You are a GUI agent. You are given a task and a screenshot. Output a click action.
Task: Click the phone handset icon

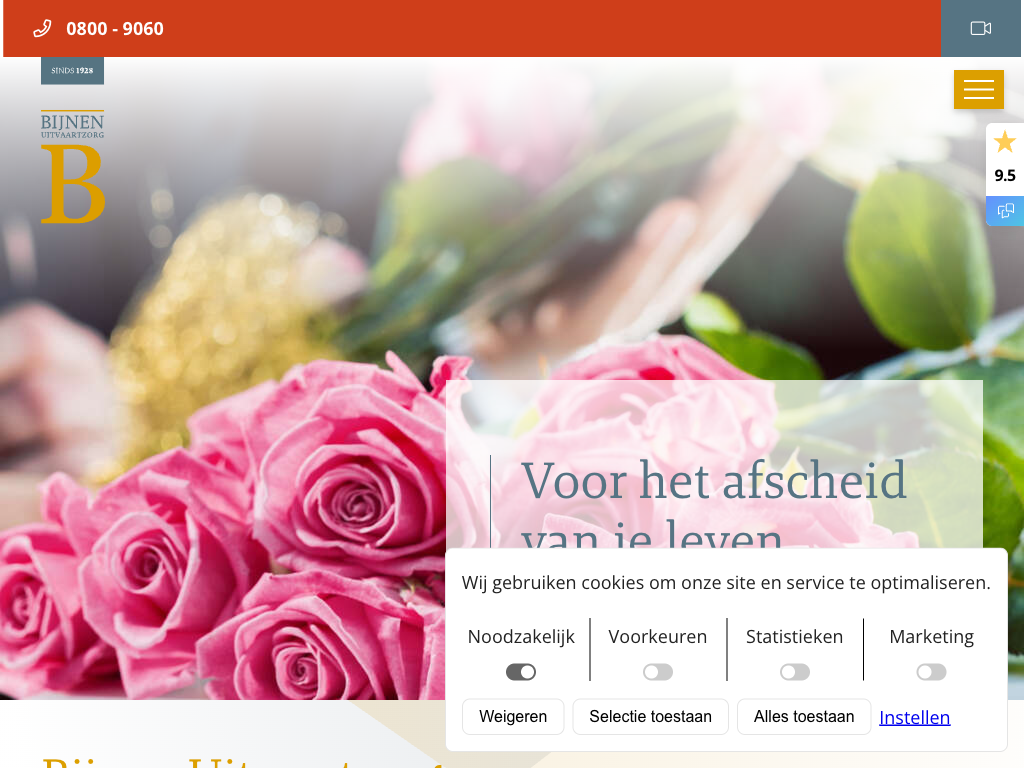coord(42,29)
